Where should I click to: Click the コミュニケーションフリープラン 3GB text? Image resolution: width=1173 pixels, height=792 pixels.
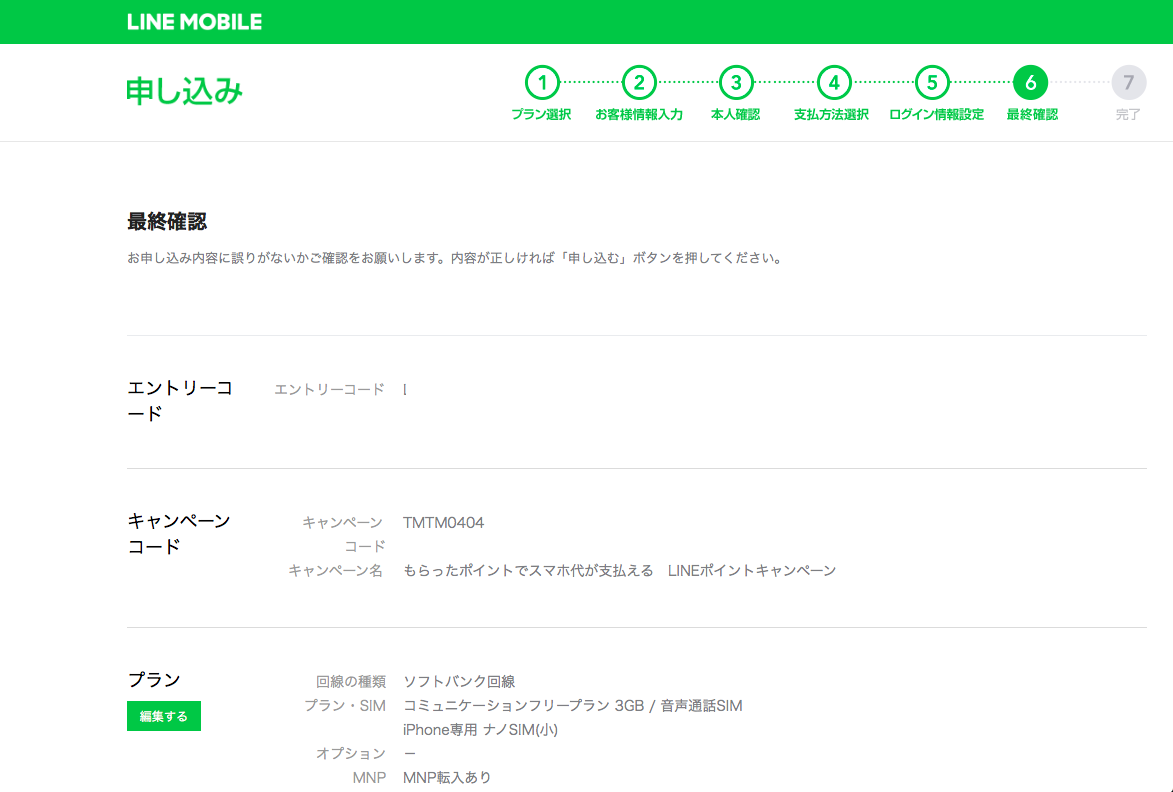(524, 705)
